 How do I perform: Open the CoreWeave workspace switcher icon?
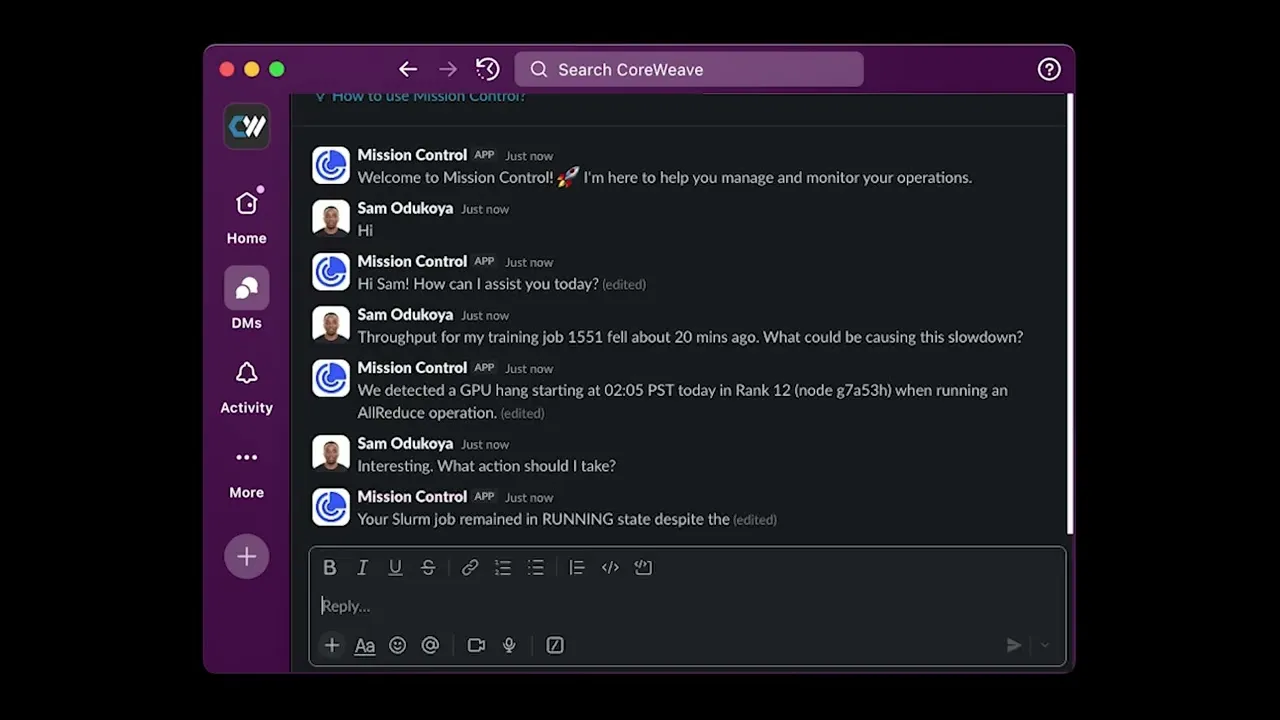(x=246, y=126)
